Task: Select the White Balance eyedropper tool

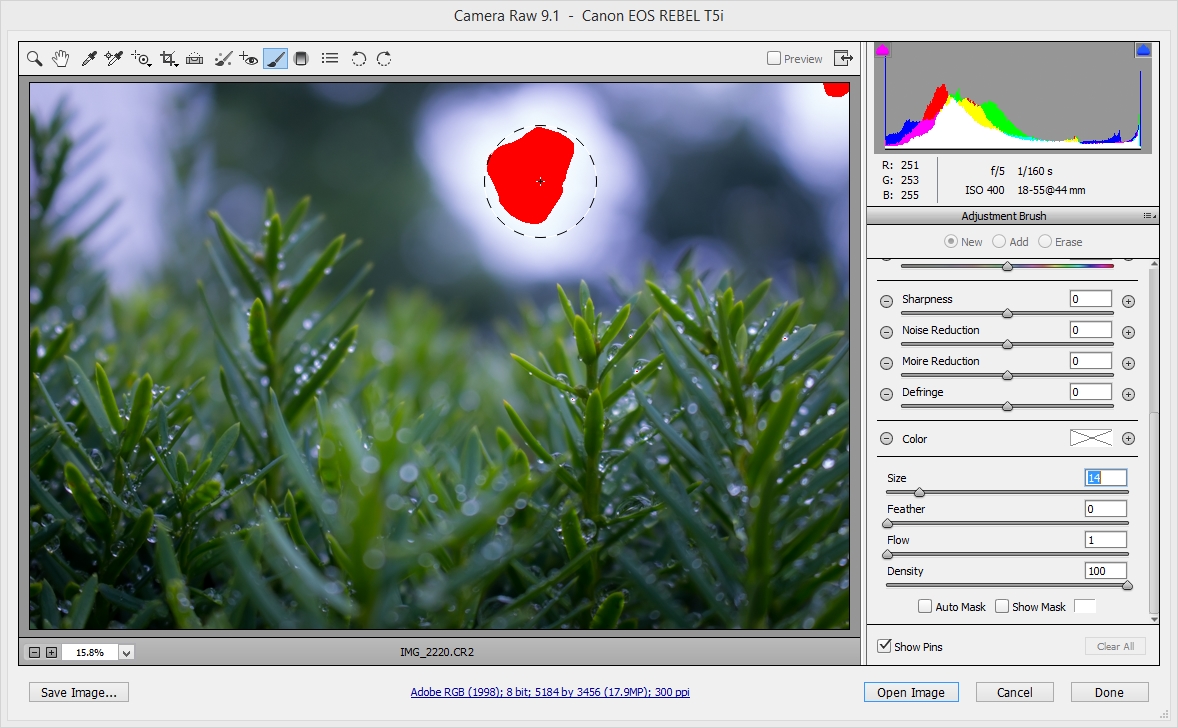Action: point(88,58)
